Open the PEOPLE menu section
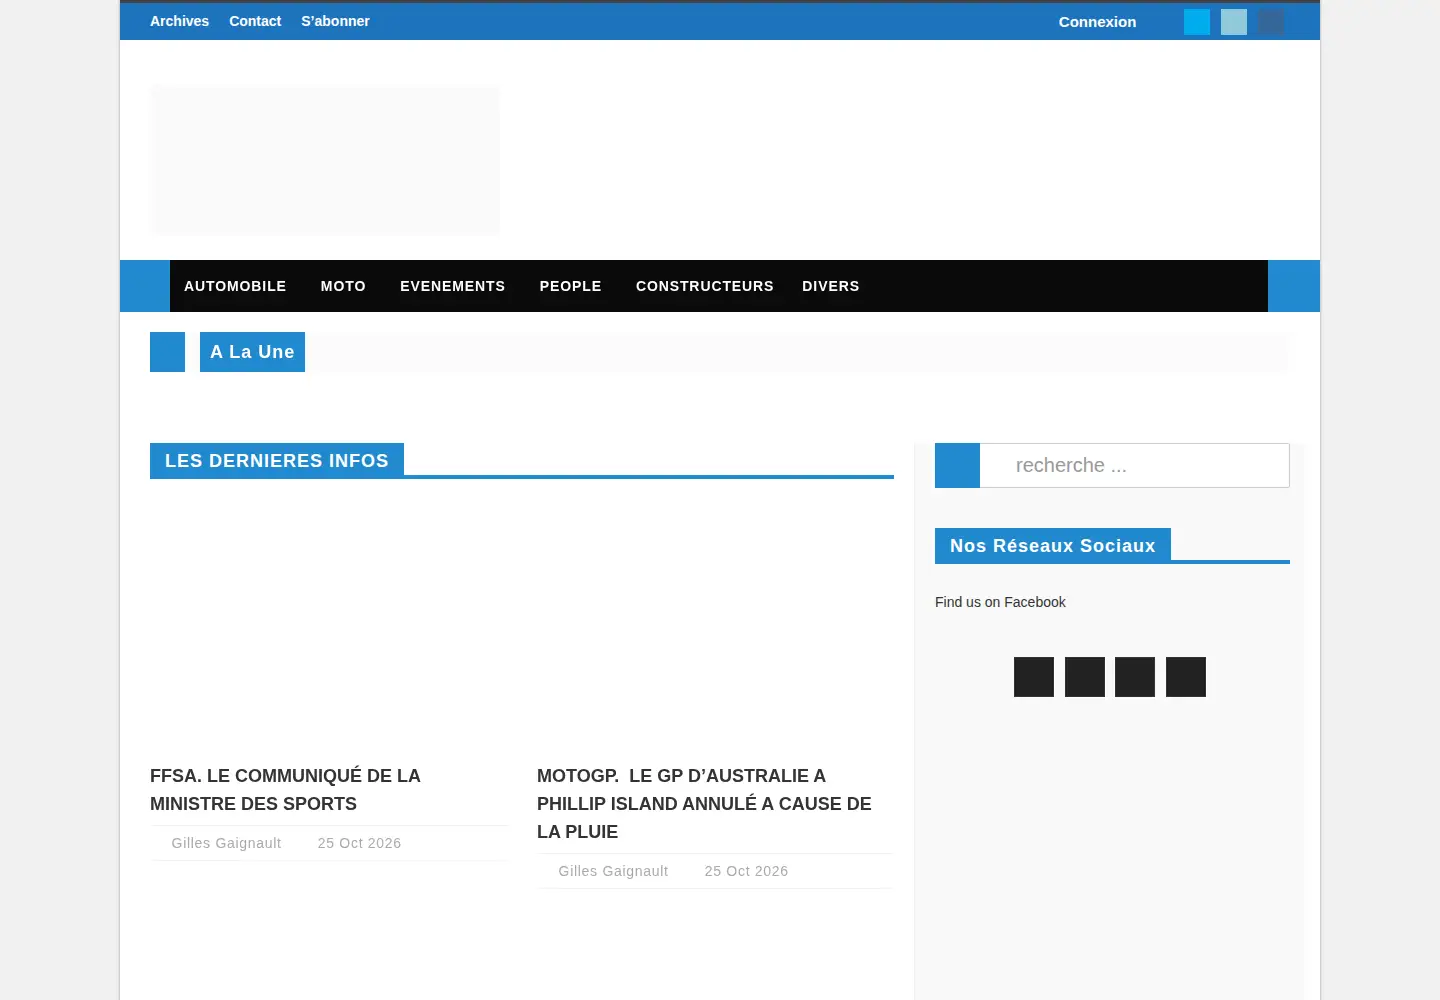Screen dimensions: 1440x1000 [x=570, y=286]
